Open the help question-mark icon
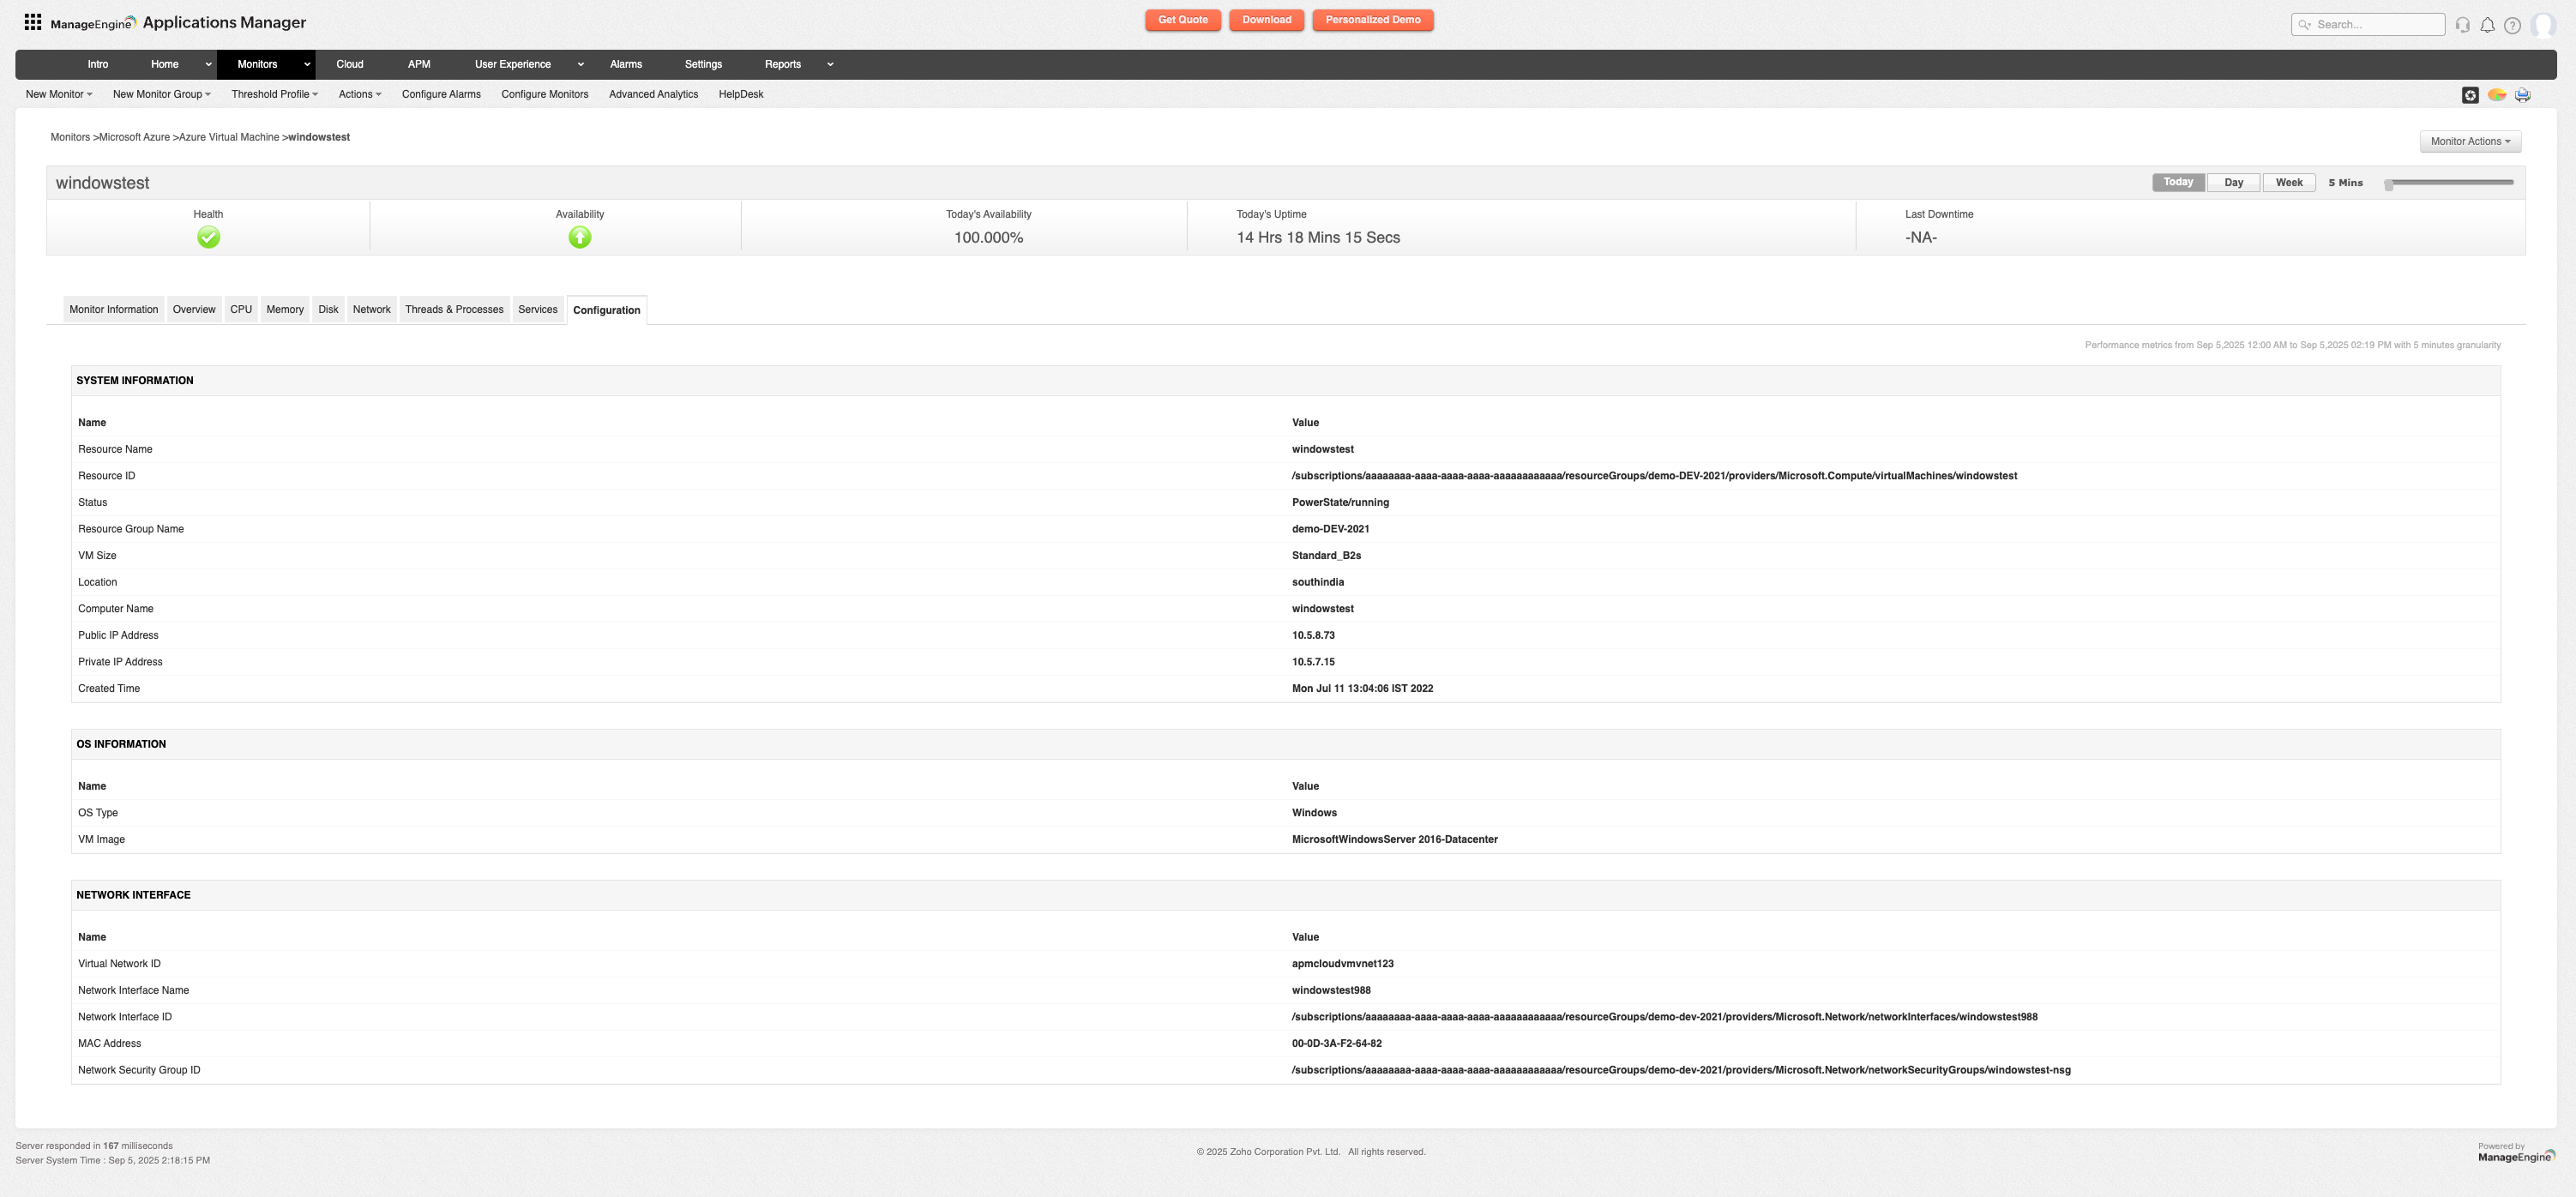This screenshot has height=1197, width=2576. coord(2513,25)
